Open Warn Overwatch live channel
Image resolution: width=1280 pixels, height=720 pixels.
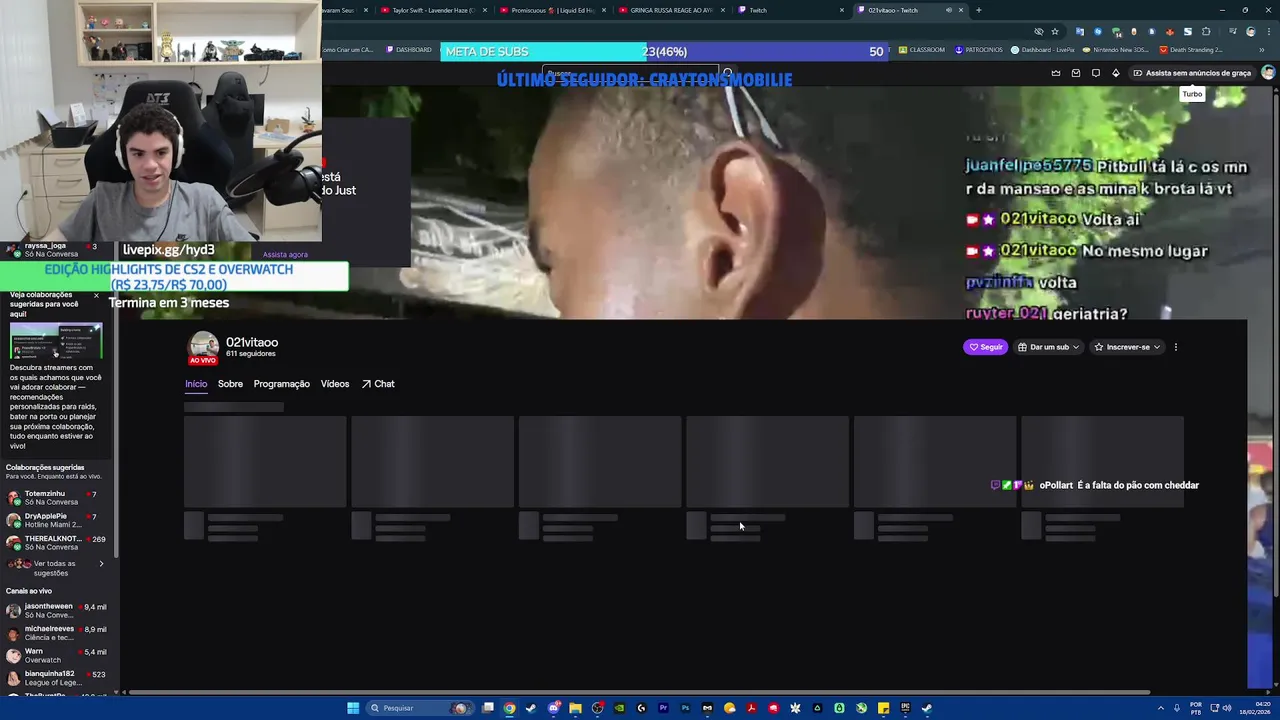[58, 655]
